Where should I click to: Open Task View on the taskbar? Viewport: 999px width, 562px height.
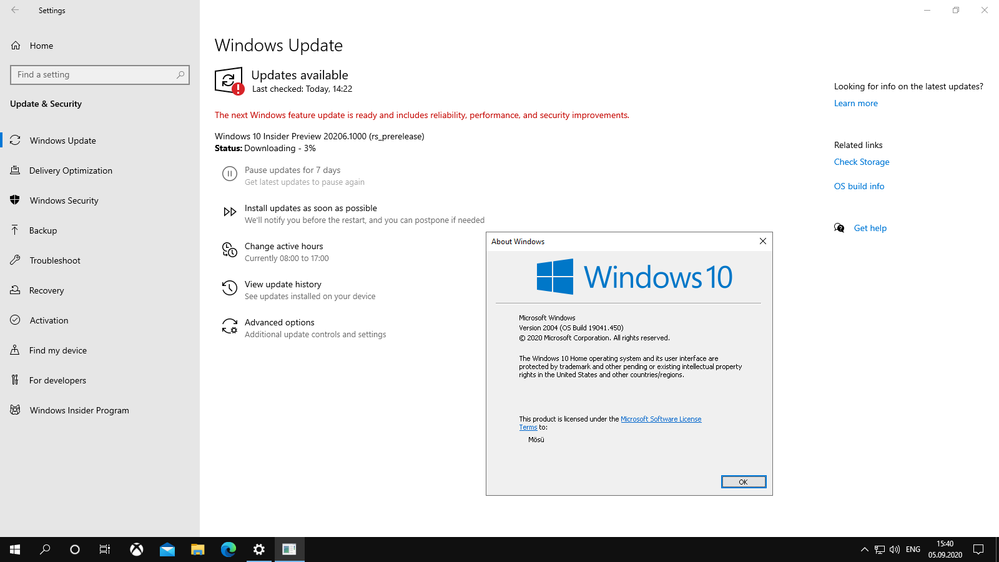click(x=104, y=549)
